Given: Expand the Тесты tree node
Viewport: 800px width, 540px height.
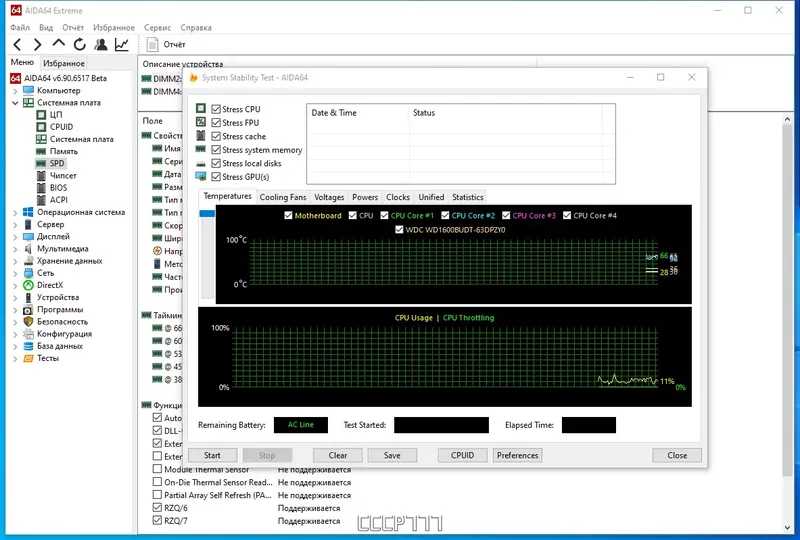Looking at the screenshot, I should [x=15, y=359].
